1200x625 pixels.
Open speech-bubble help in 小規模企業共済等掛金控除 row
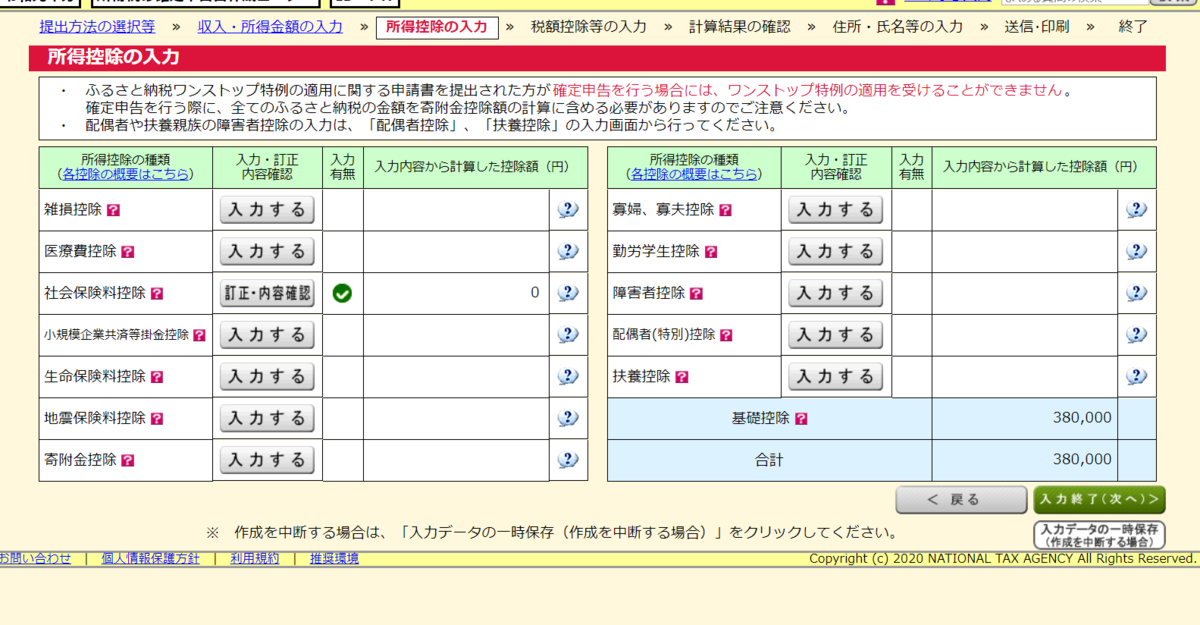(568, 335)
